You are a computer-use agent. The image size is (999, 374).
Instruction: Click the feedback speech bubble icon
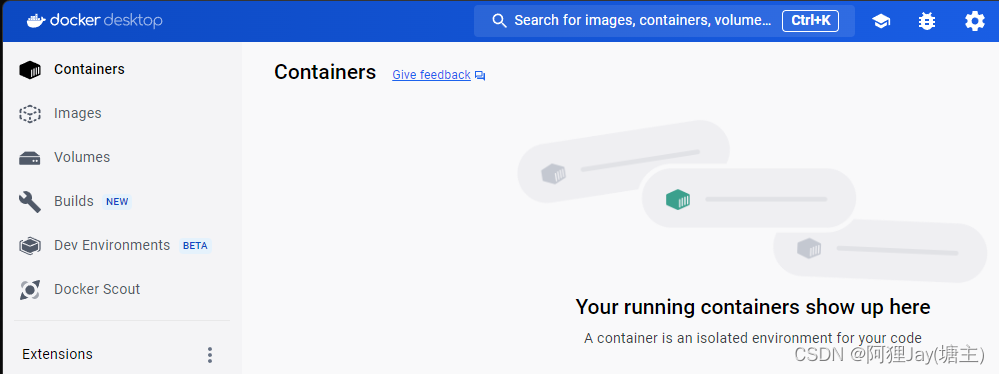tap(480, 76)
